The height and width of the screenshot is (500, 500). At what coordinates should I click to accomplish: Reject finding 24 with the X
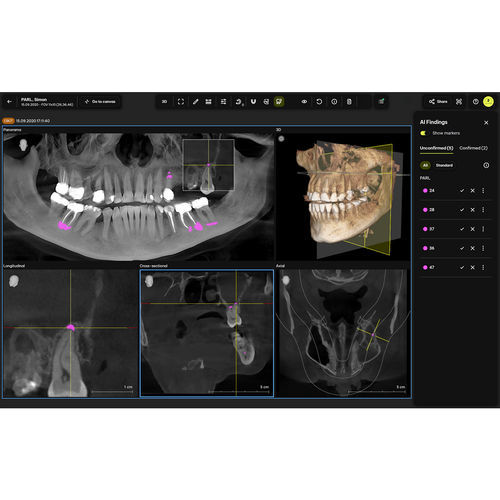click(472, 191)
